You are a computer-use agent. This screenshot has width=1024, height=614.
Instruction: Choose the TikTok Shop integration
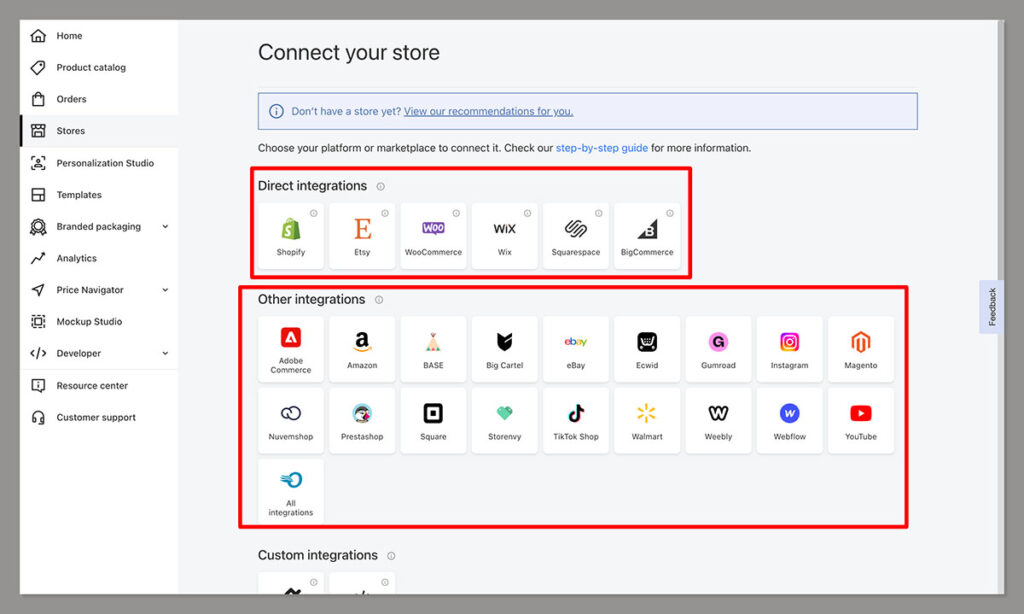[575, 421]
